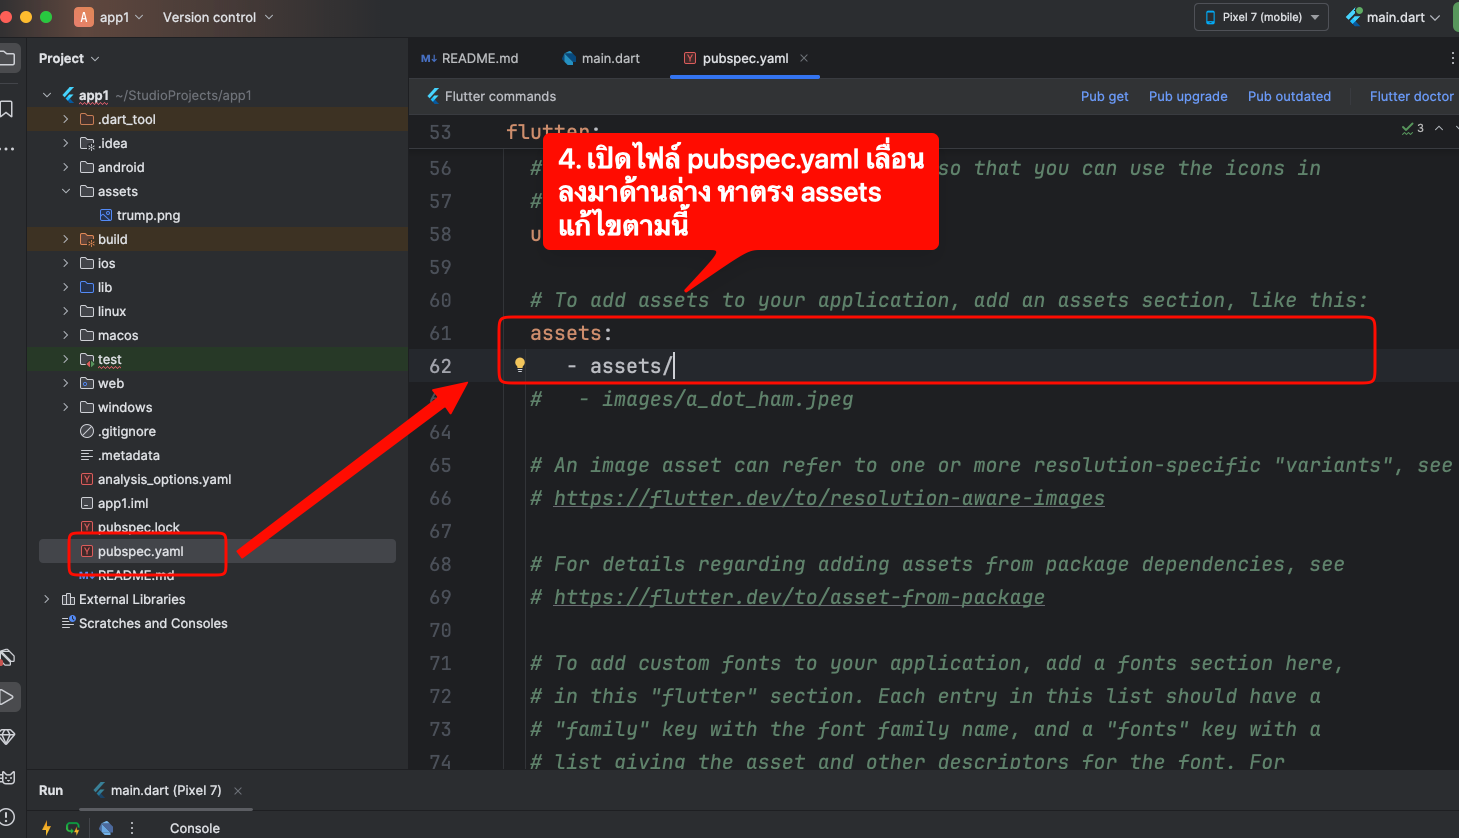Open the Problems tool window icon
The image size is (1459, 838).
tap(8, 817)
